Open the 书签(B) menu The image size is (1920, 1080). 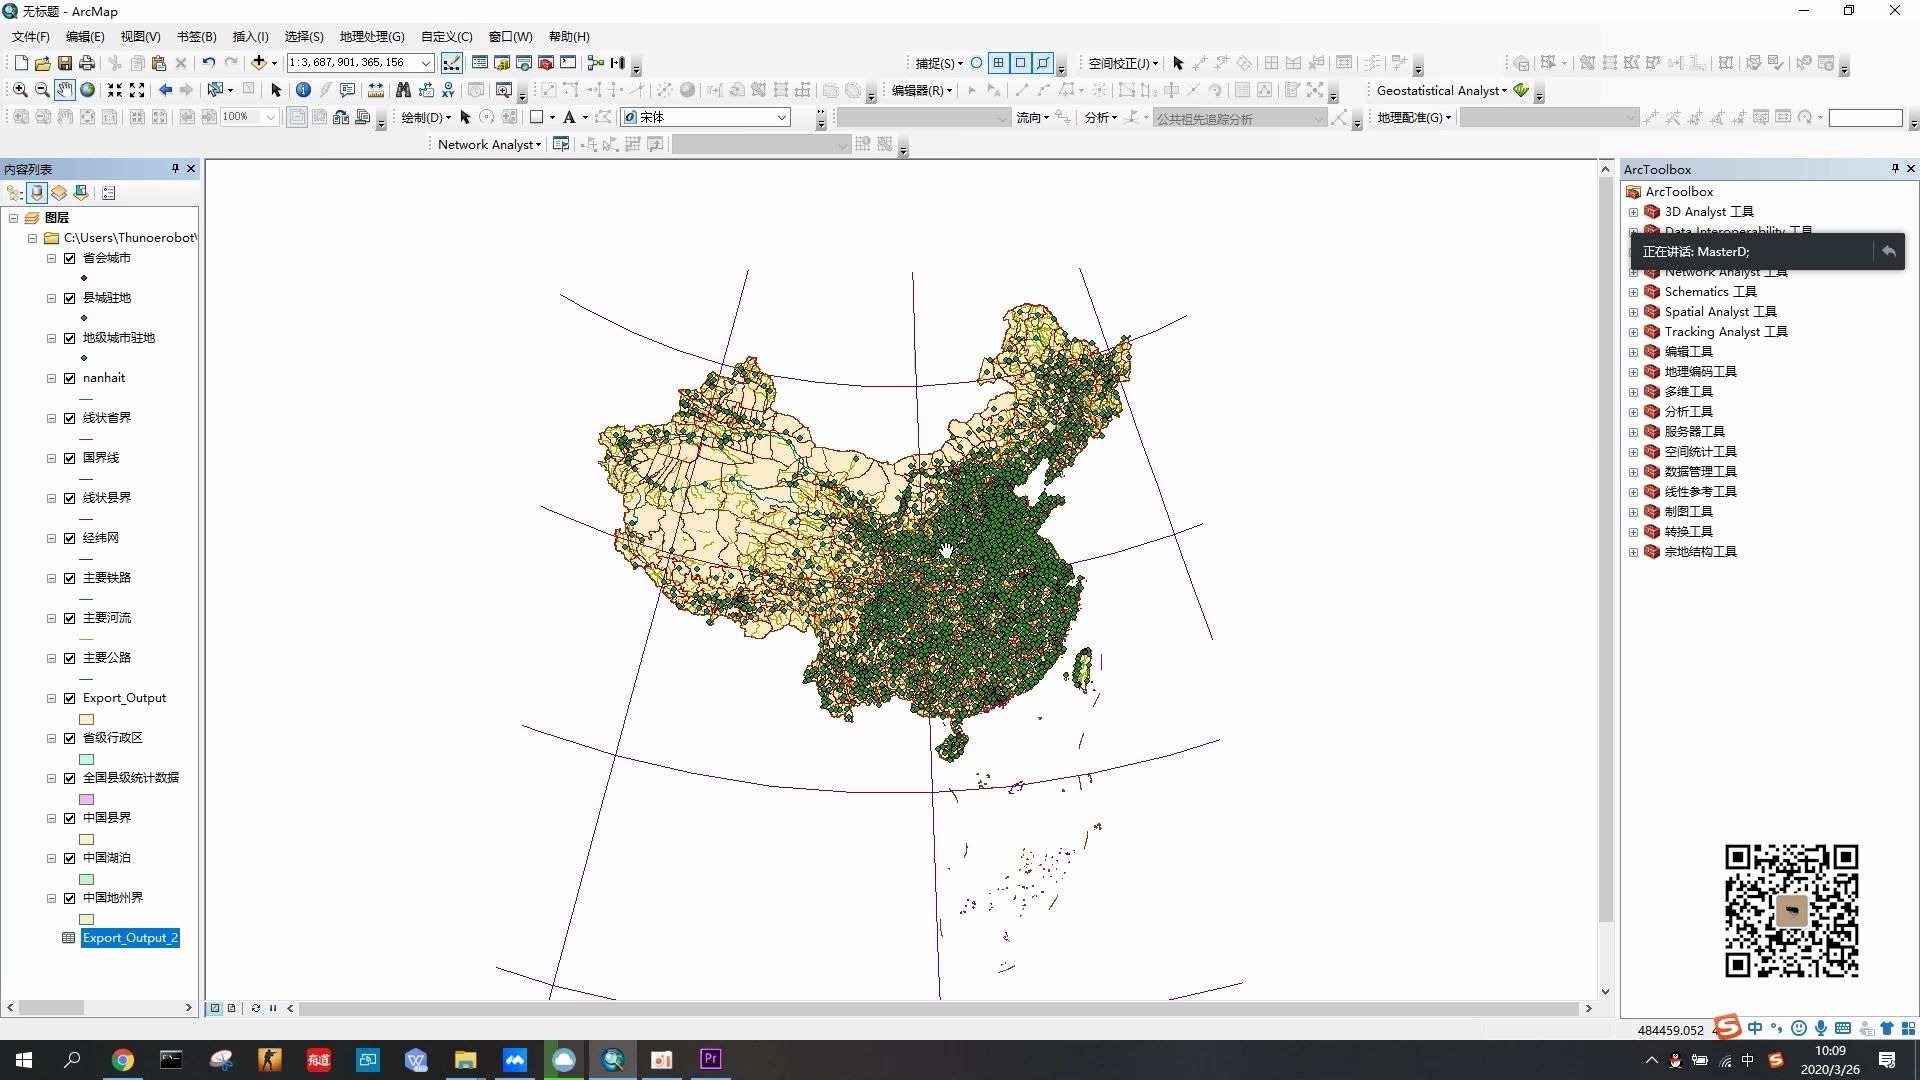pos(196,37)
